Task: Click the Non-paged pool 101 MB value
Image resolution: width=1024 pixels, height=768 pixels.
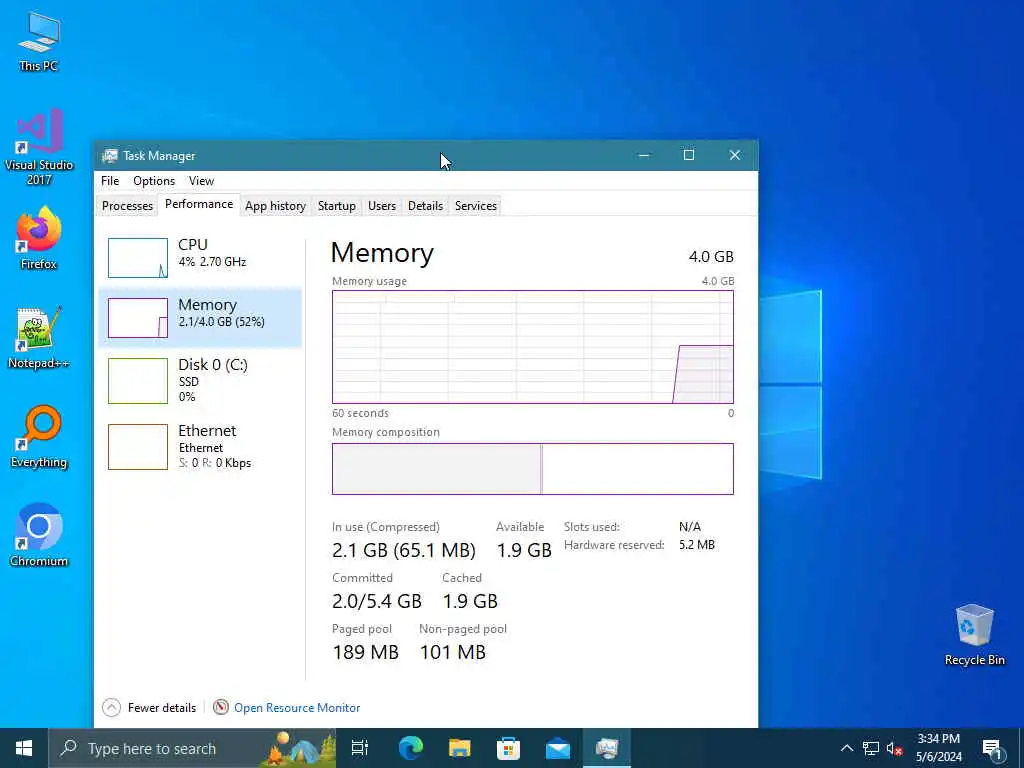Action: point(453,652)
